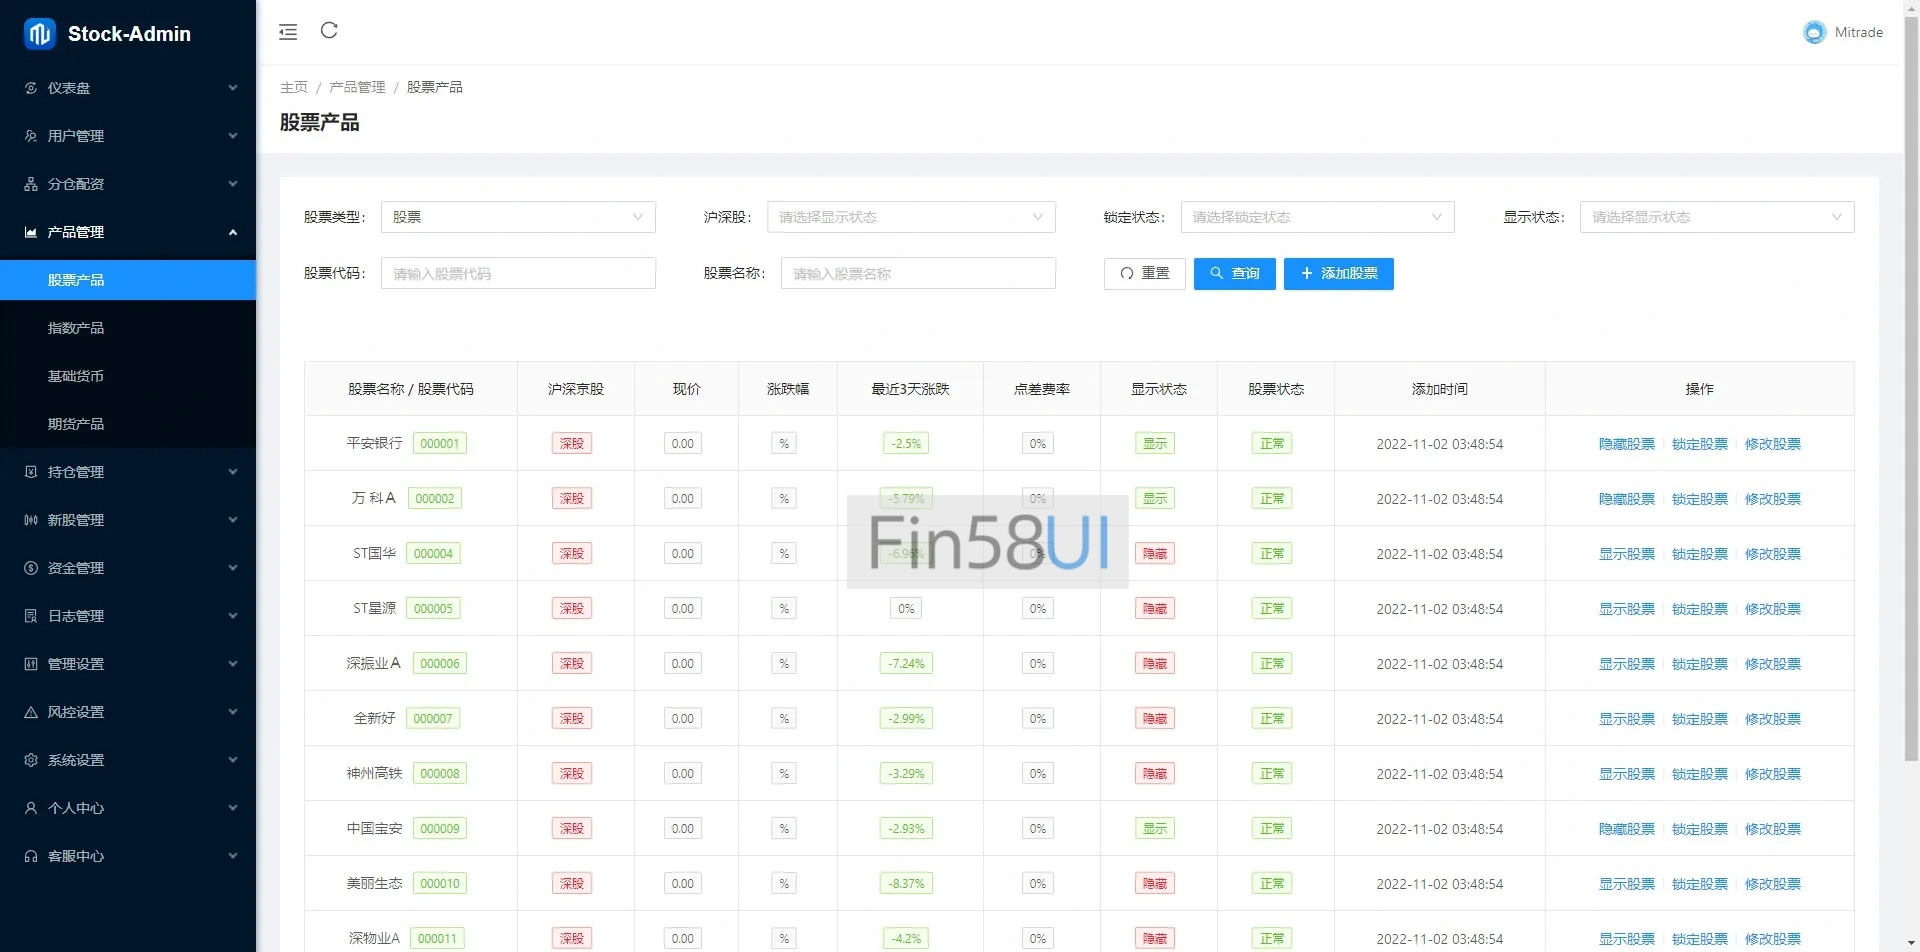1920x952 pixels.
Task: Click the 查询 search button
Action: point(1234,274)
